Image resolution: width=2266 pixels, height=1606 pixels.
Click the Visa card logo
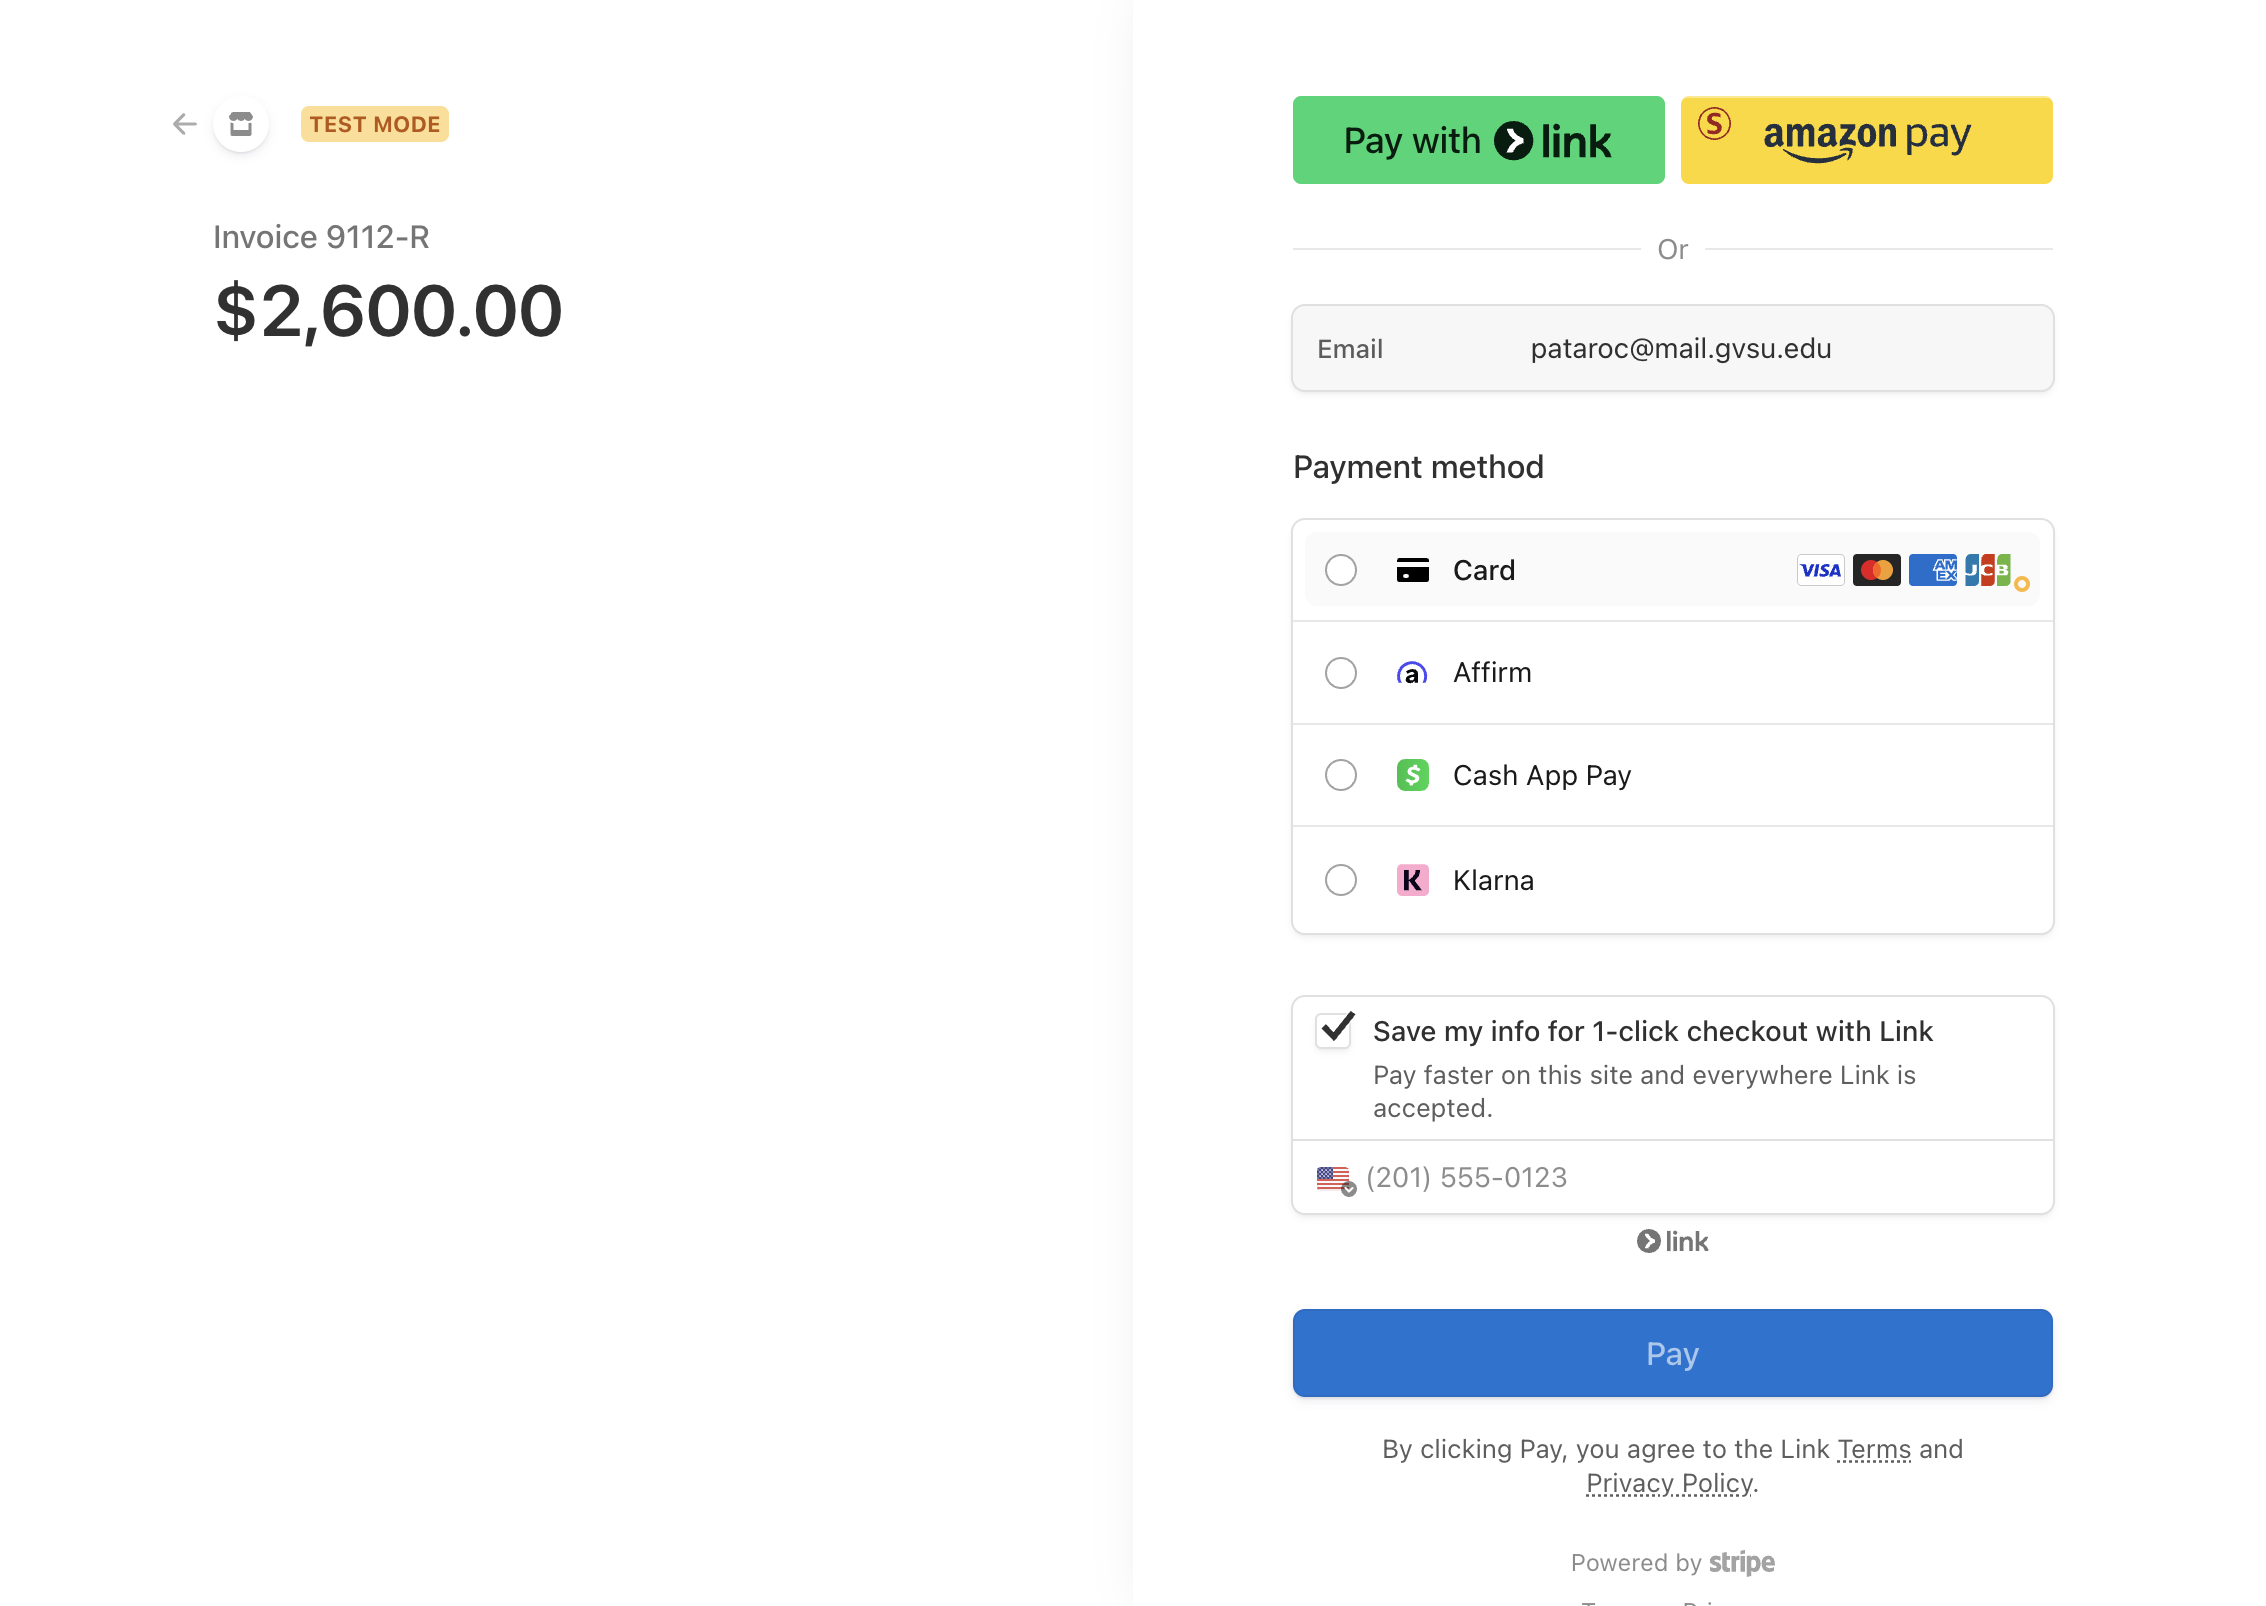click(1820, 570)
